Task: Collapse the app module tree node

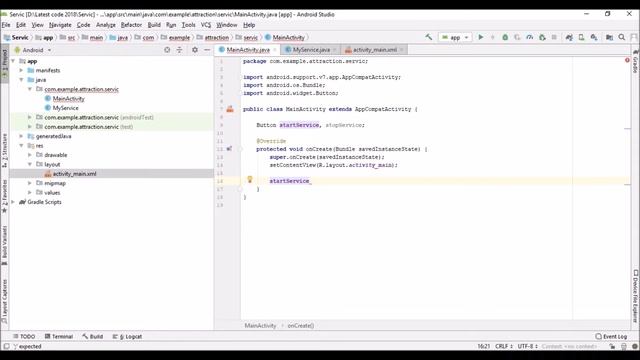Action: [x=13, y=61]
